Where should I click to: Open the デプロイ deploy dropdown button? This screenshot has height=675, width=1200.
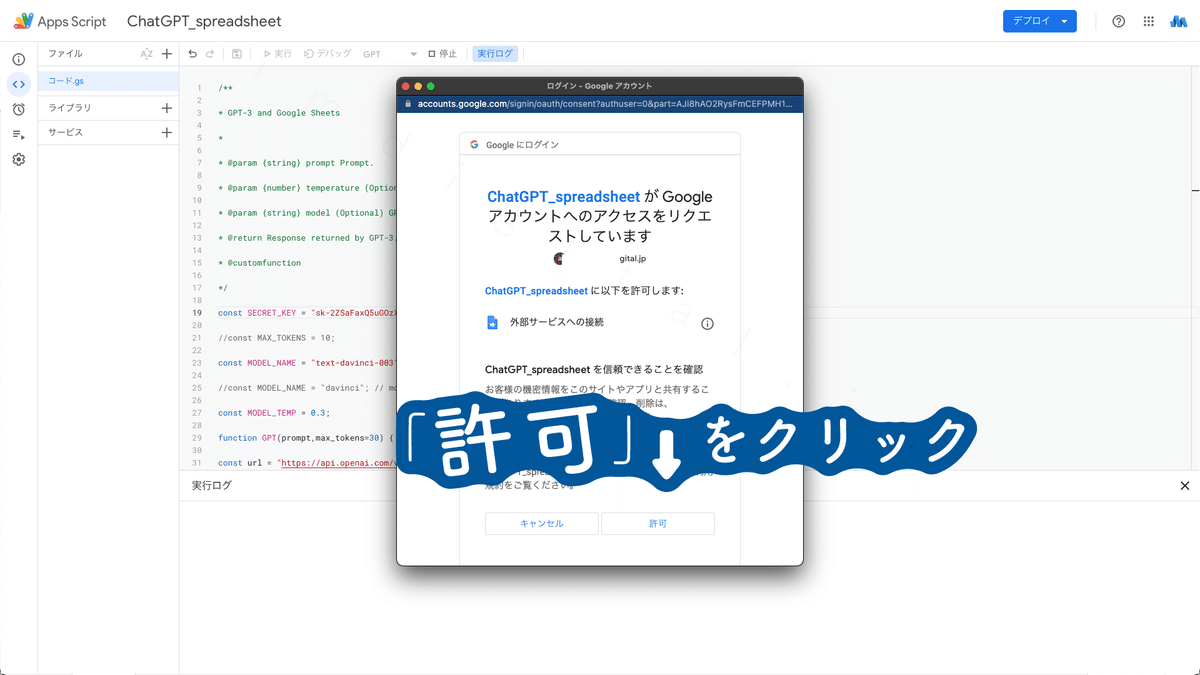(x=1040, y=21)
